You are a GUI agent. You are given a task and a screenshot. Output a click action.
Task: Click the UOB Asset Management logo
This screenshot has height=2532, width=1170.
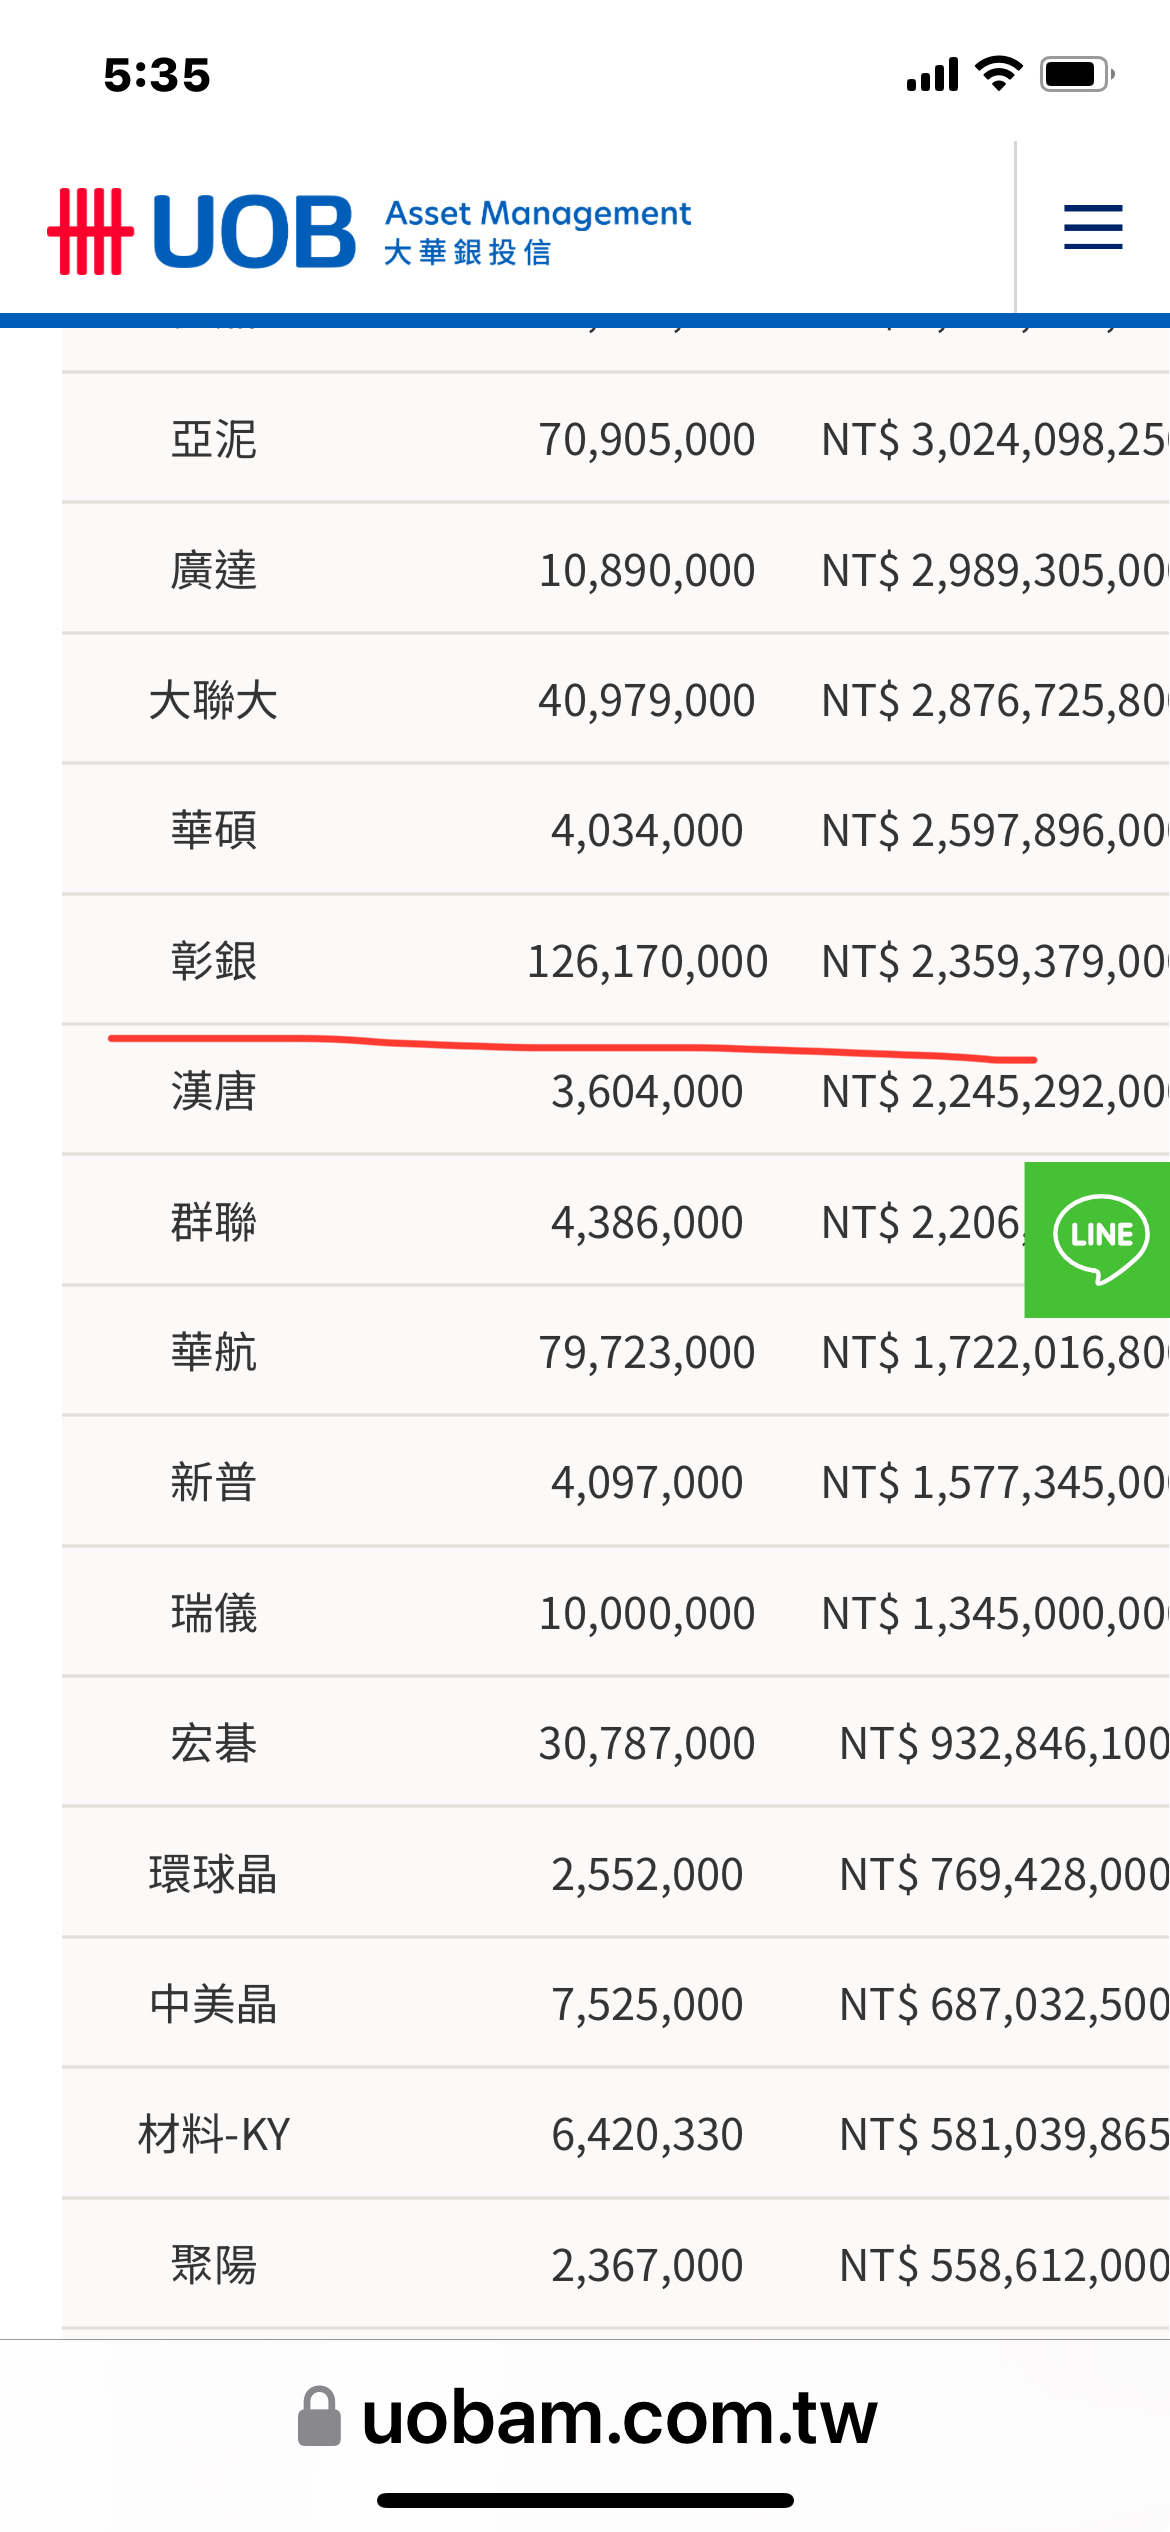coord(370,231)
